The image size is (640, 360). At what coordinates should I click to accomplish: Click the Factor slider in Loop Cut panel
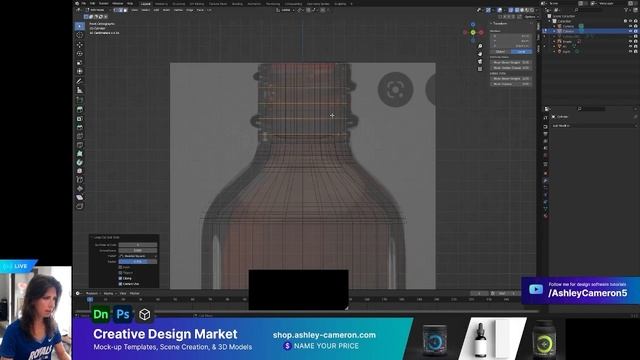click(138, 261)
